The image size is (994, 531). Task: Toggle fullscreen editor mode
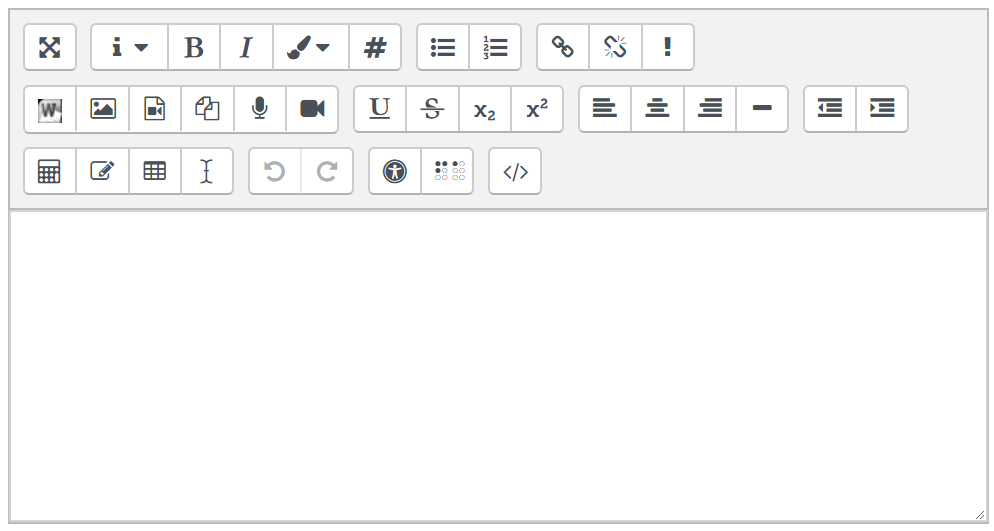click(50, 47)
